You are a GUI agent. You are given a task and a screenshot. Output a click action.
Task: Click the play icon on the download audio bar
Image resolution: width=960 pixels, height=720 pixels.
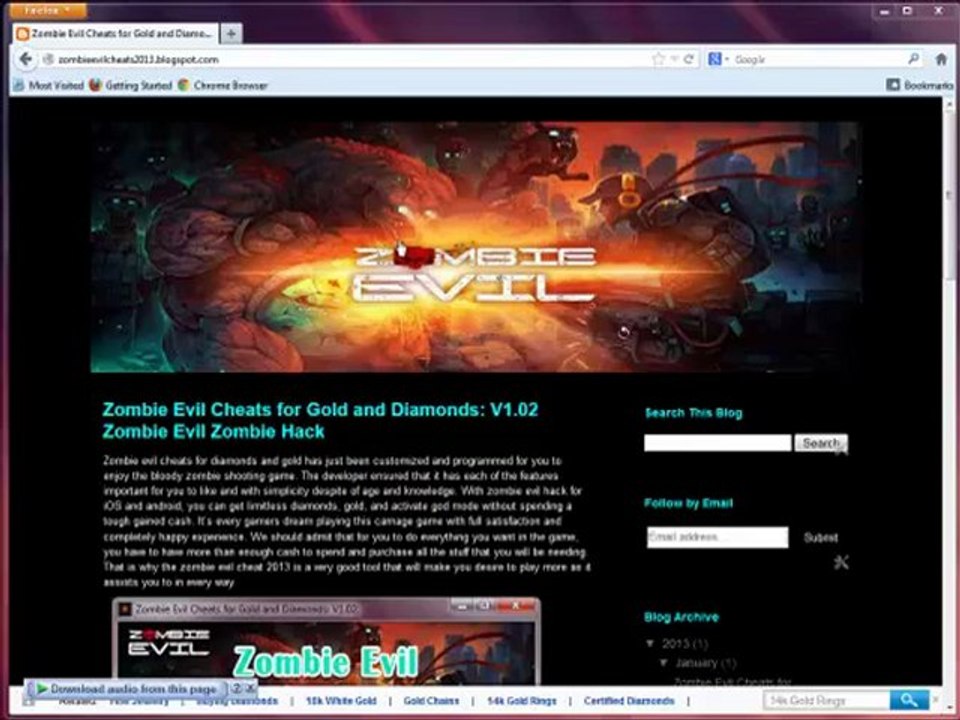(x=41, y=689)
